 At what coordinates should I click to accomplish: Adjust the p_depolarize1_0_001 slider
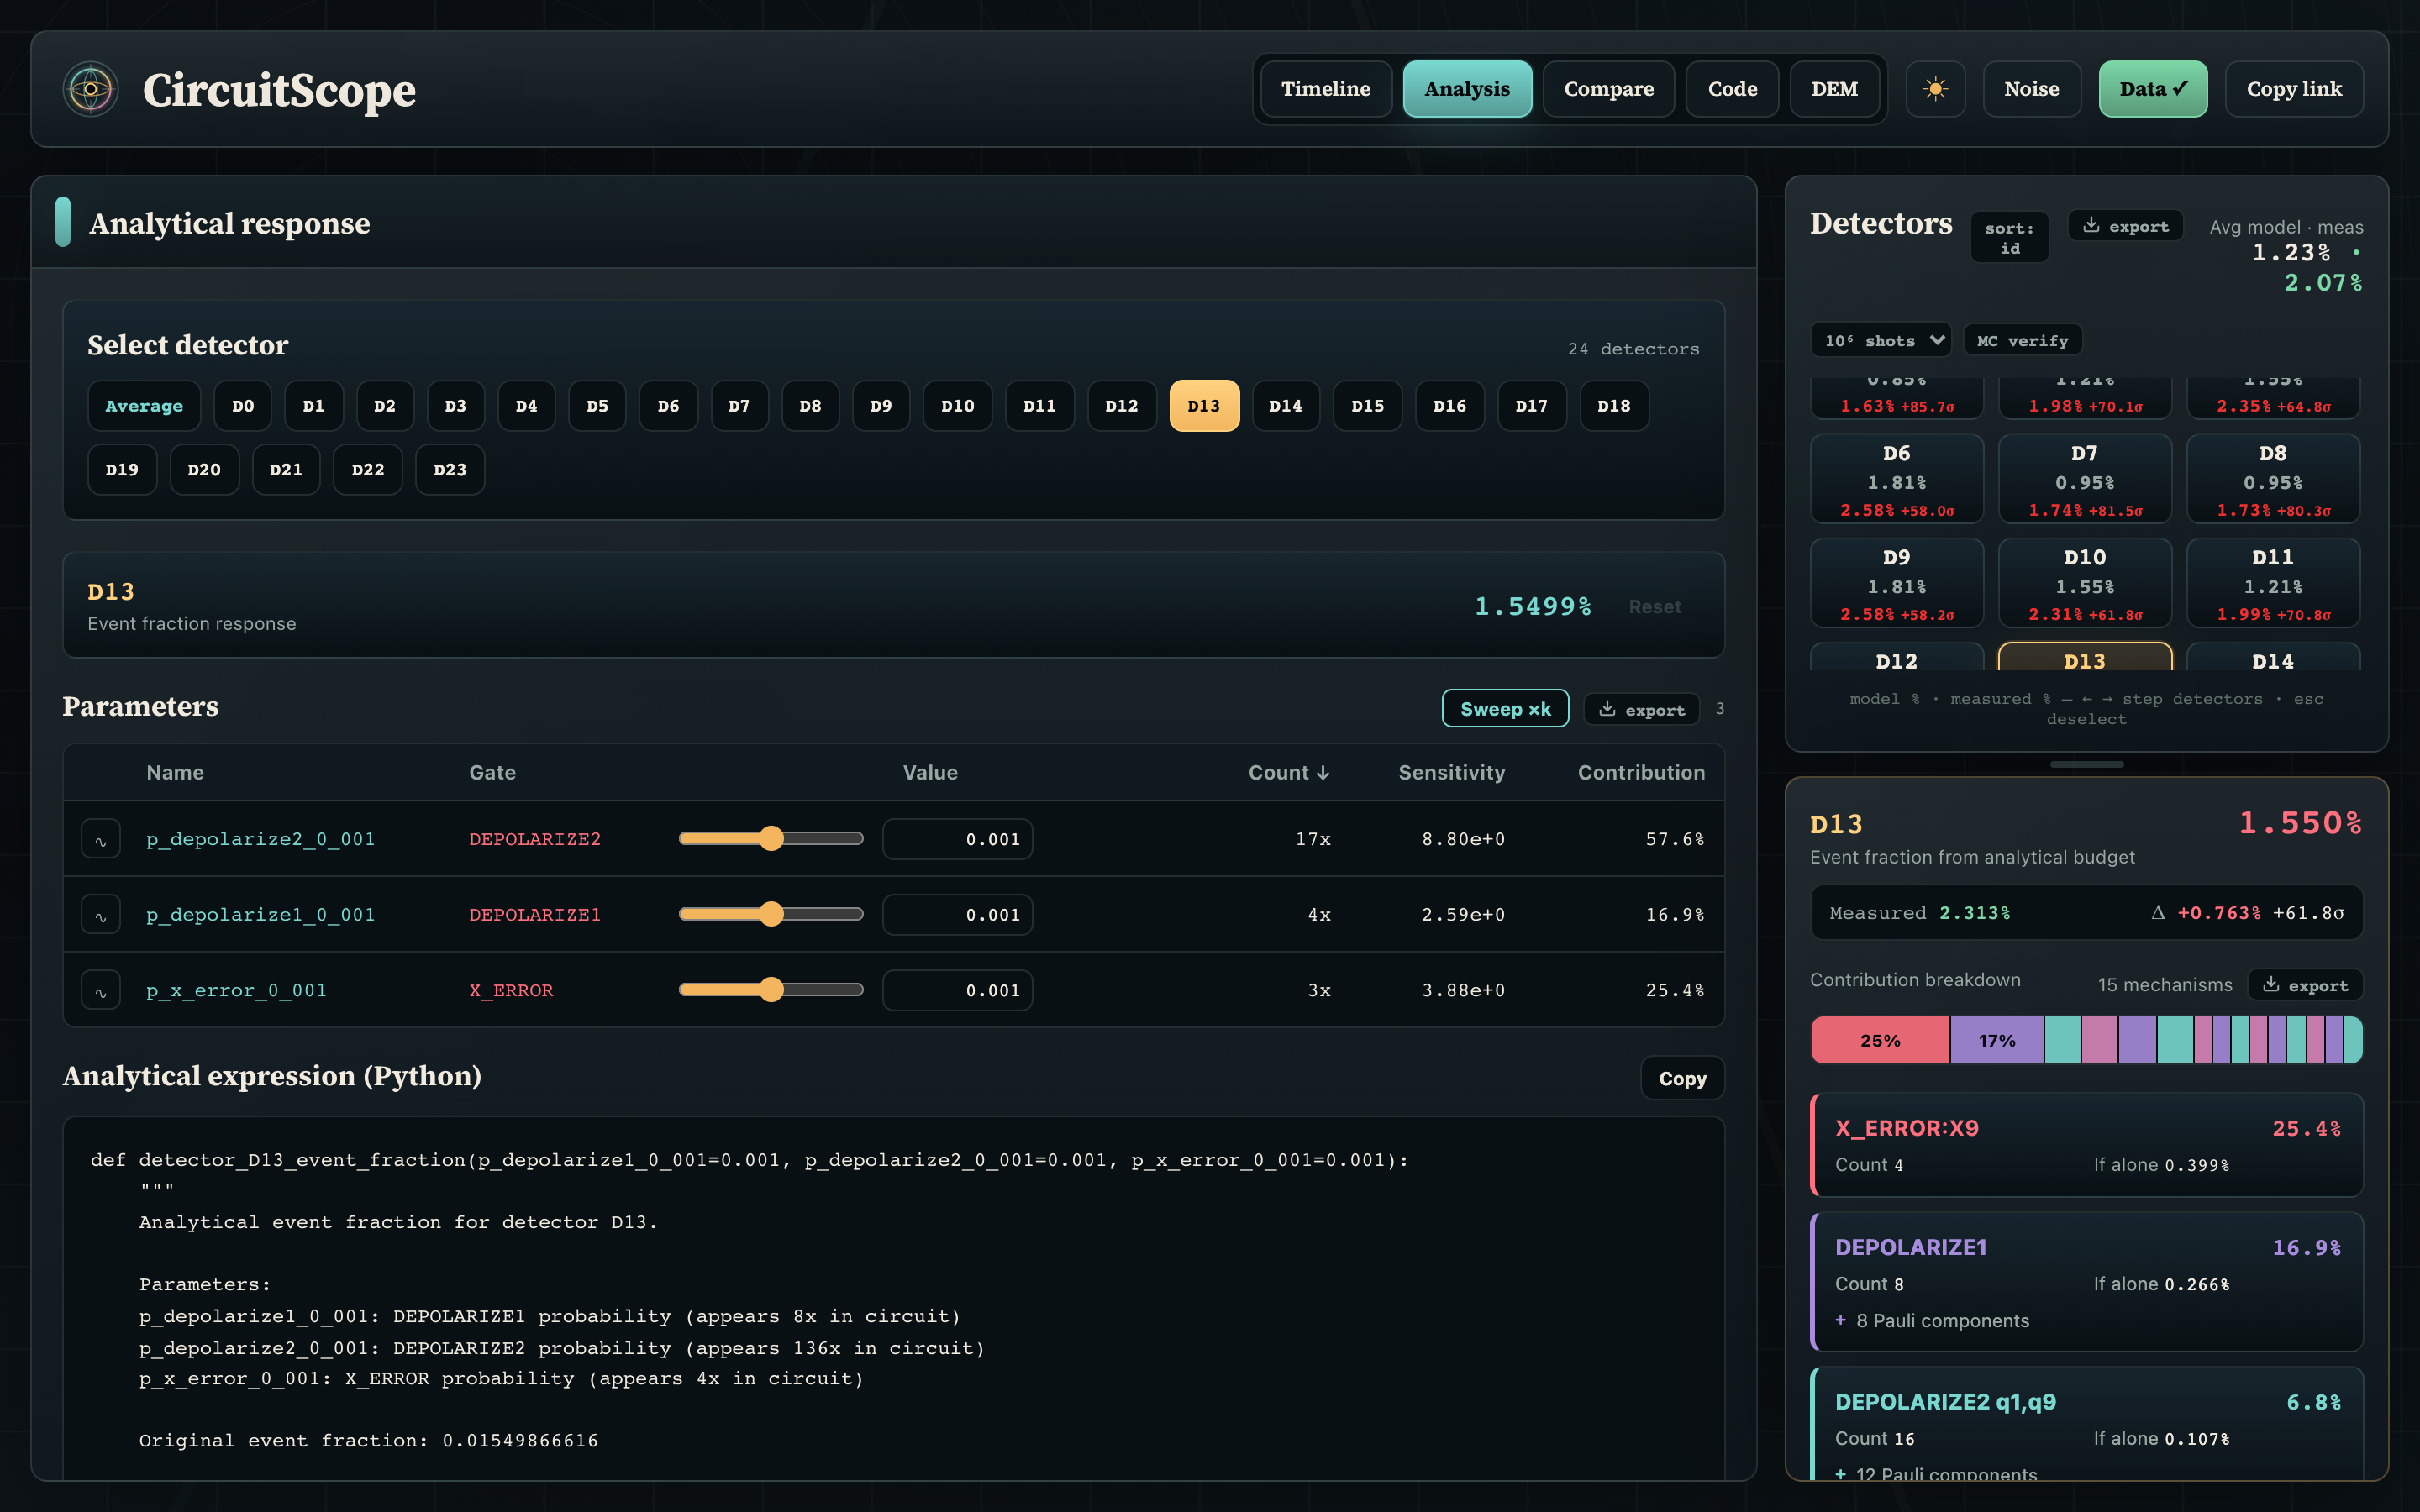(771, 914)
